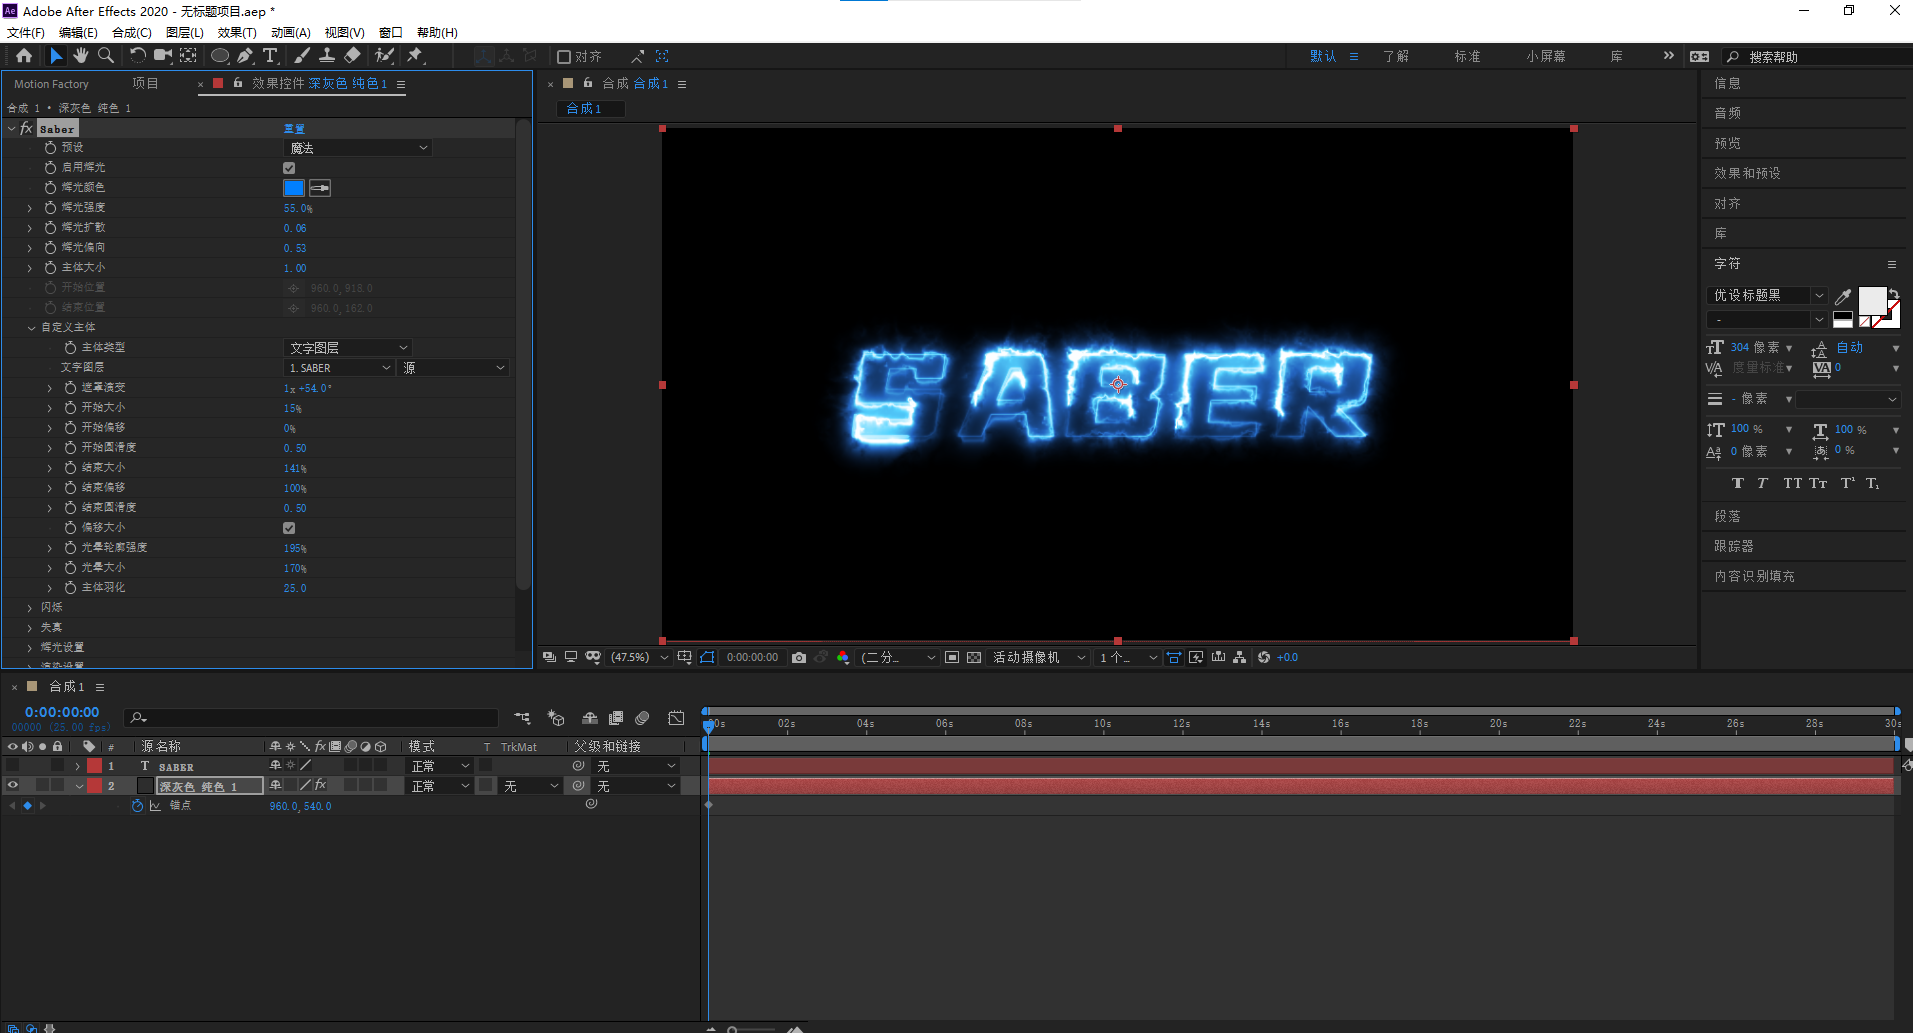Toggle the 偏移大小 checkbox
This screenshot has height=1033, width=1913.
coord(289,528)
